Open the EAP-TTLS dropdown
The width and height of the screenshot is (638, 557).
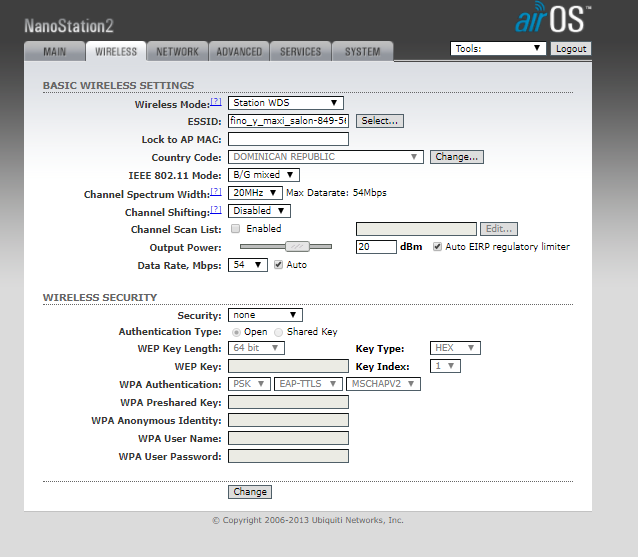click(308, 384)
